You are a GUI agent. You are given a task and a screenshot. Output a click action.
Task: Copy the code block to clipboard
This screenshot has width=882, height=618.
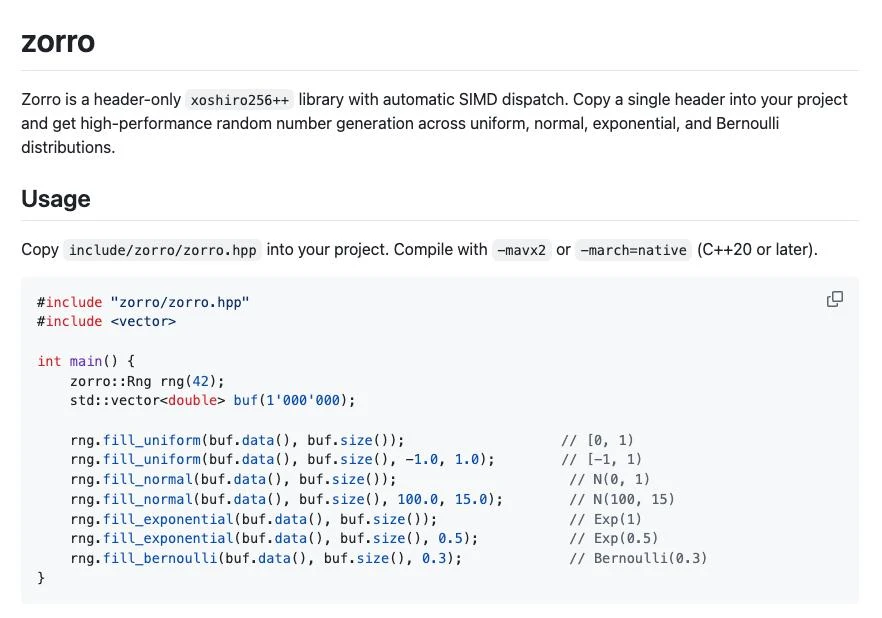click(835, 299)
